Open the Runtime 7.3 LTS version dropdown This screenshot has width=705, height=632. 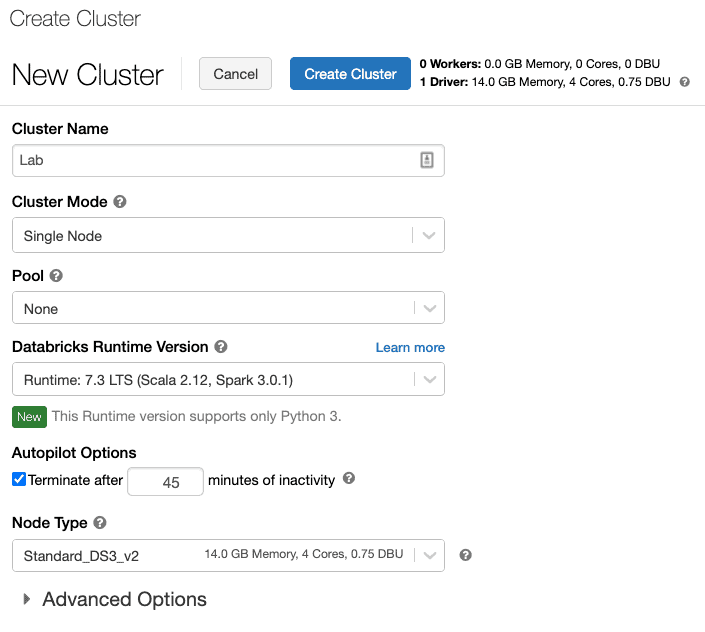click(x=228, y=380)
